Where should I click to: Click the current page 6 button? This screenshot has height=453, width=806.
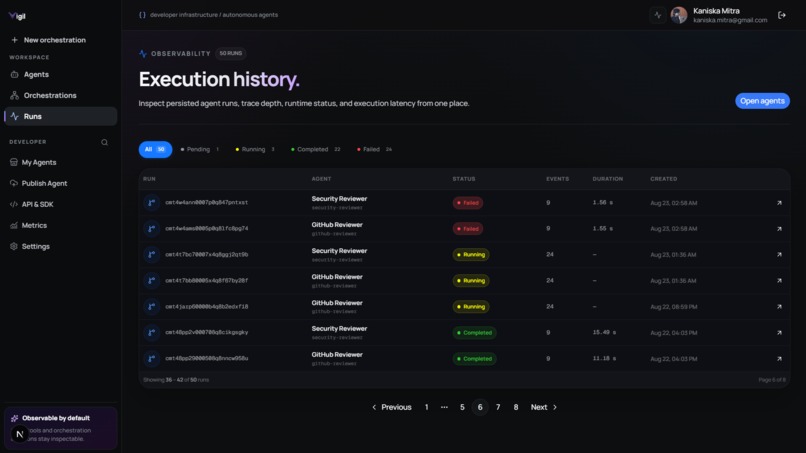pos(480,407)
